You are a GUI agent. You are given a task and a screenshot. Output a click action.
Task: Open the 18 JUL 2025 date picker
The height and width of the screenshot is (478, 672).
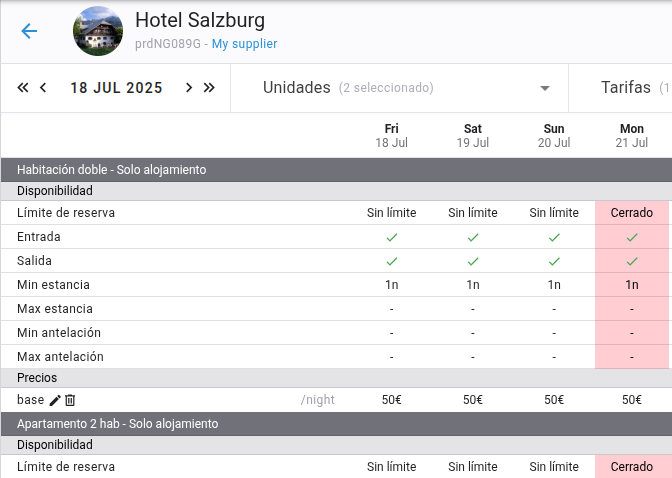point(116,88)
